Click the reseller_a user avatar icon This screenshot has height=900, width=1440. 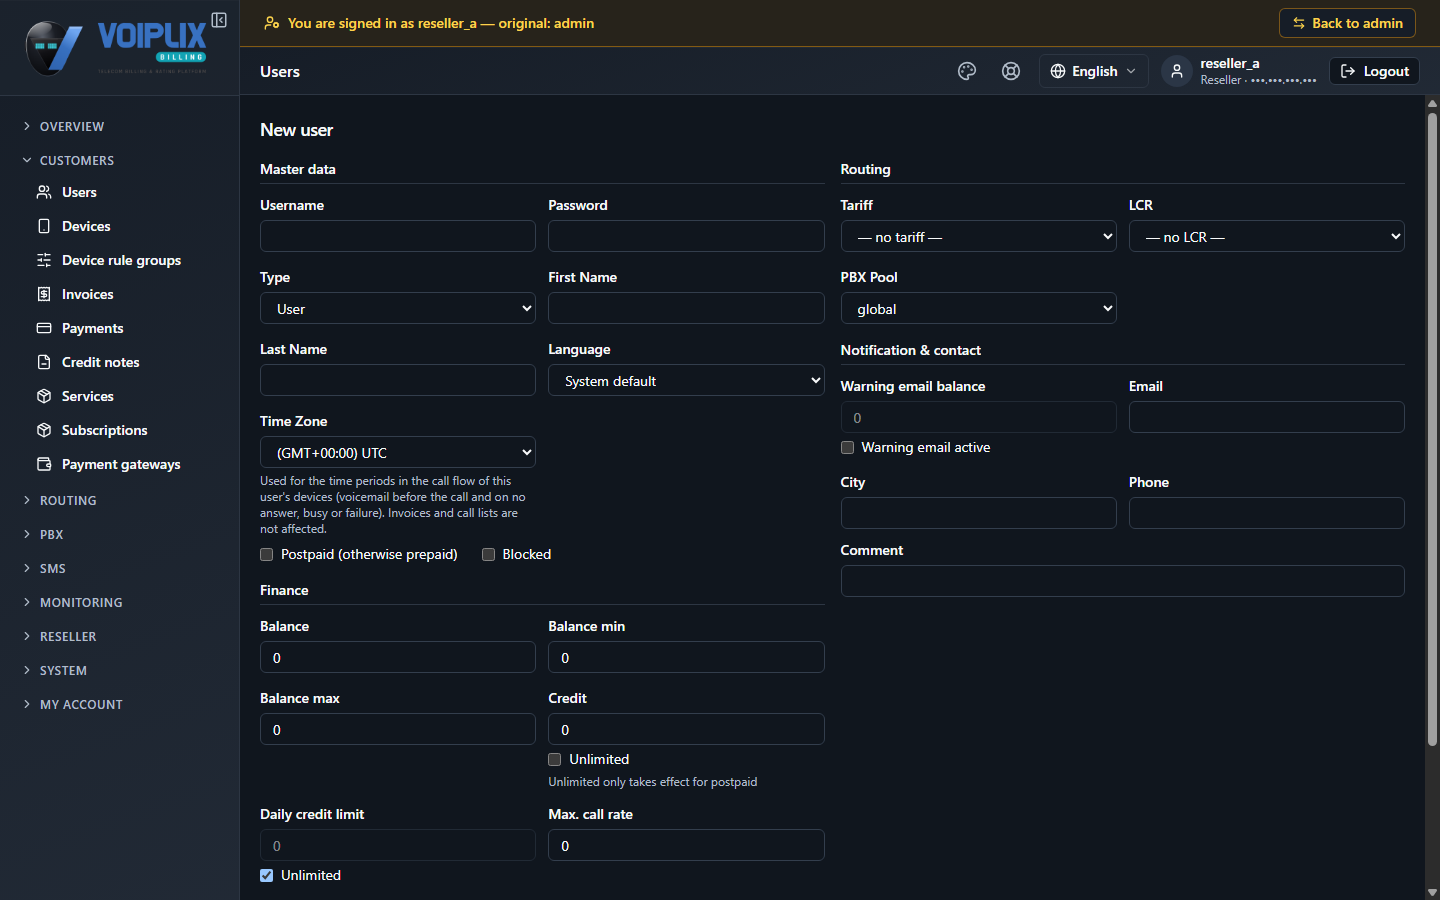[x=1177, y=71]
